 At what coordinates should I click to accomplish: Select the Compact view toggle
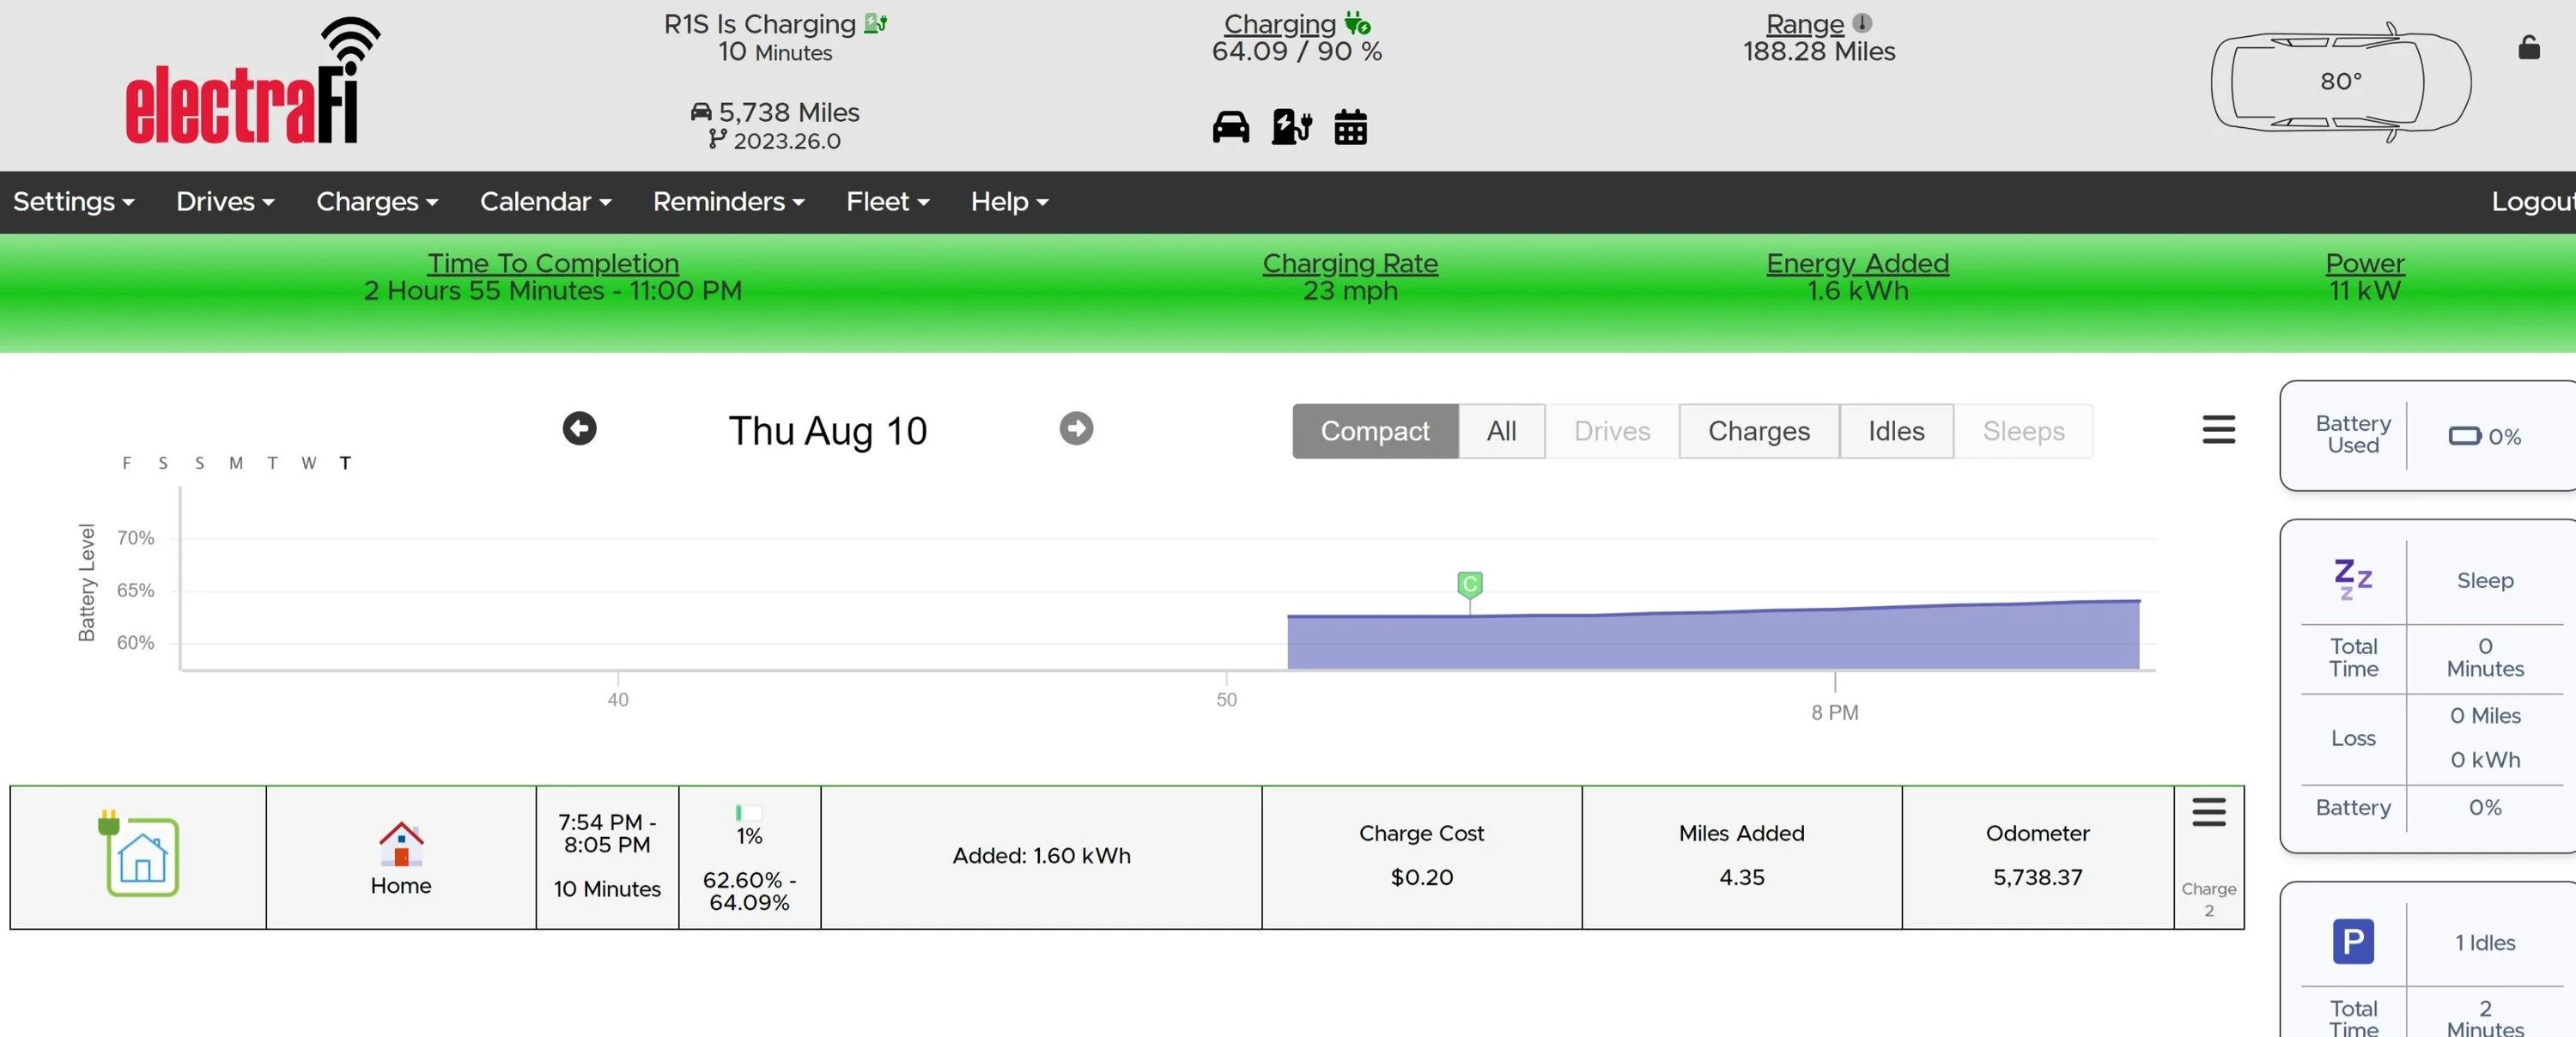coord(1374,431)
